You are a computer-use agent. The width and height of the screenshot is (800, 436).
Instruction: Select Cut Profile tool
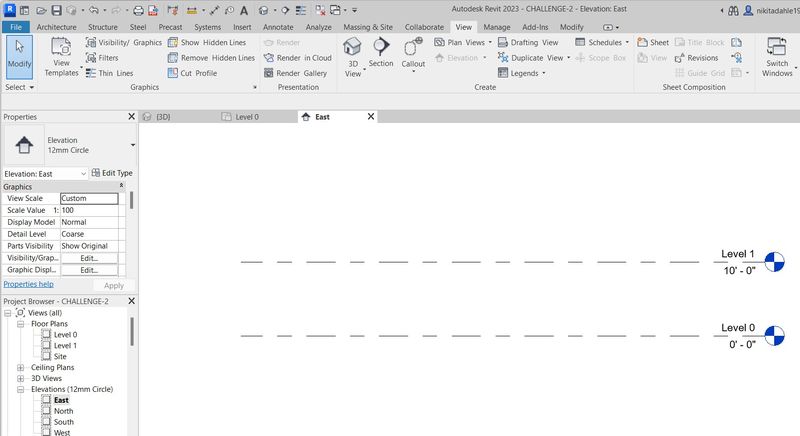point(192,73)
